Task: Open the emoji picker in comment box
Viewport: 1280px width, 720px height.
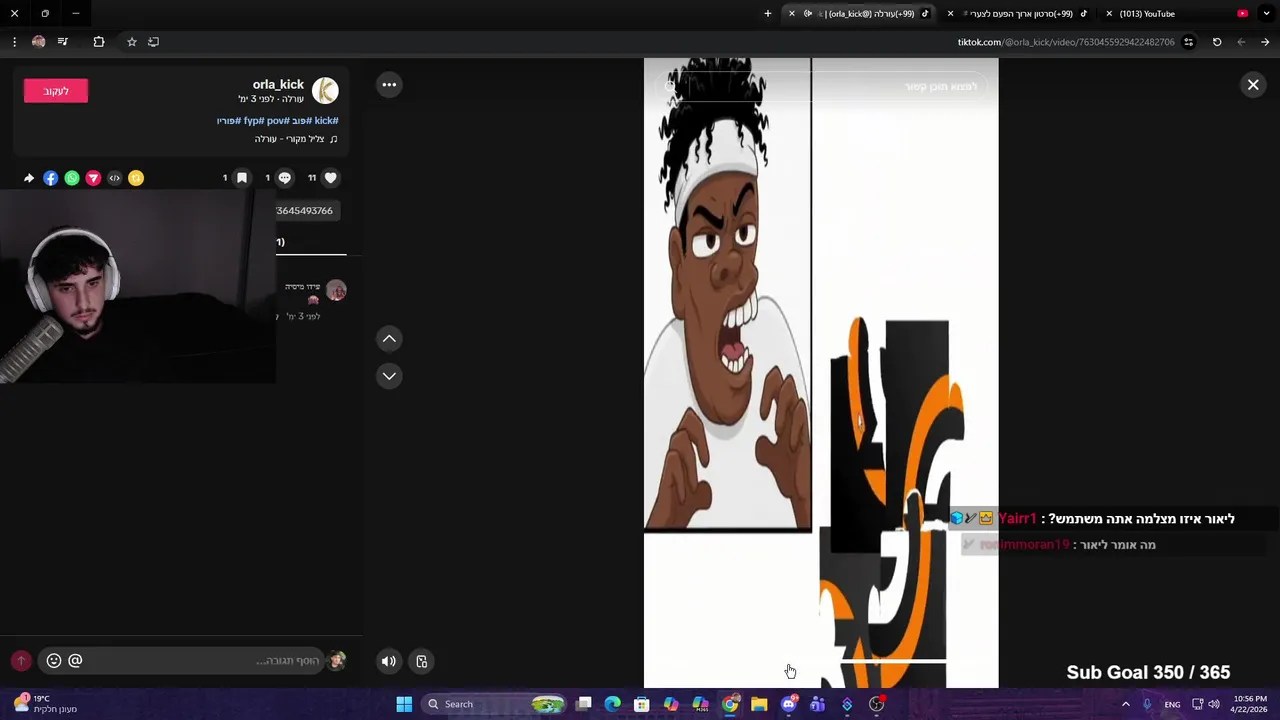Action: (x=54, y=661)
